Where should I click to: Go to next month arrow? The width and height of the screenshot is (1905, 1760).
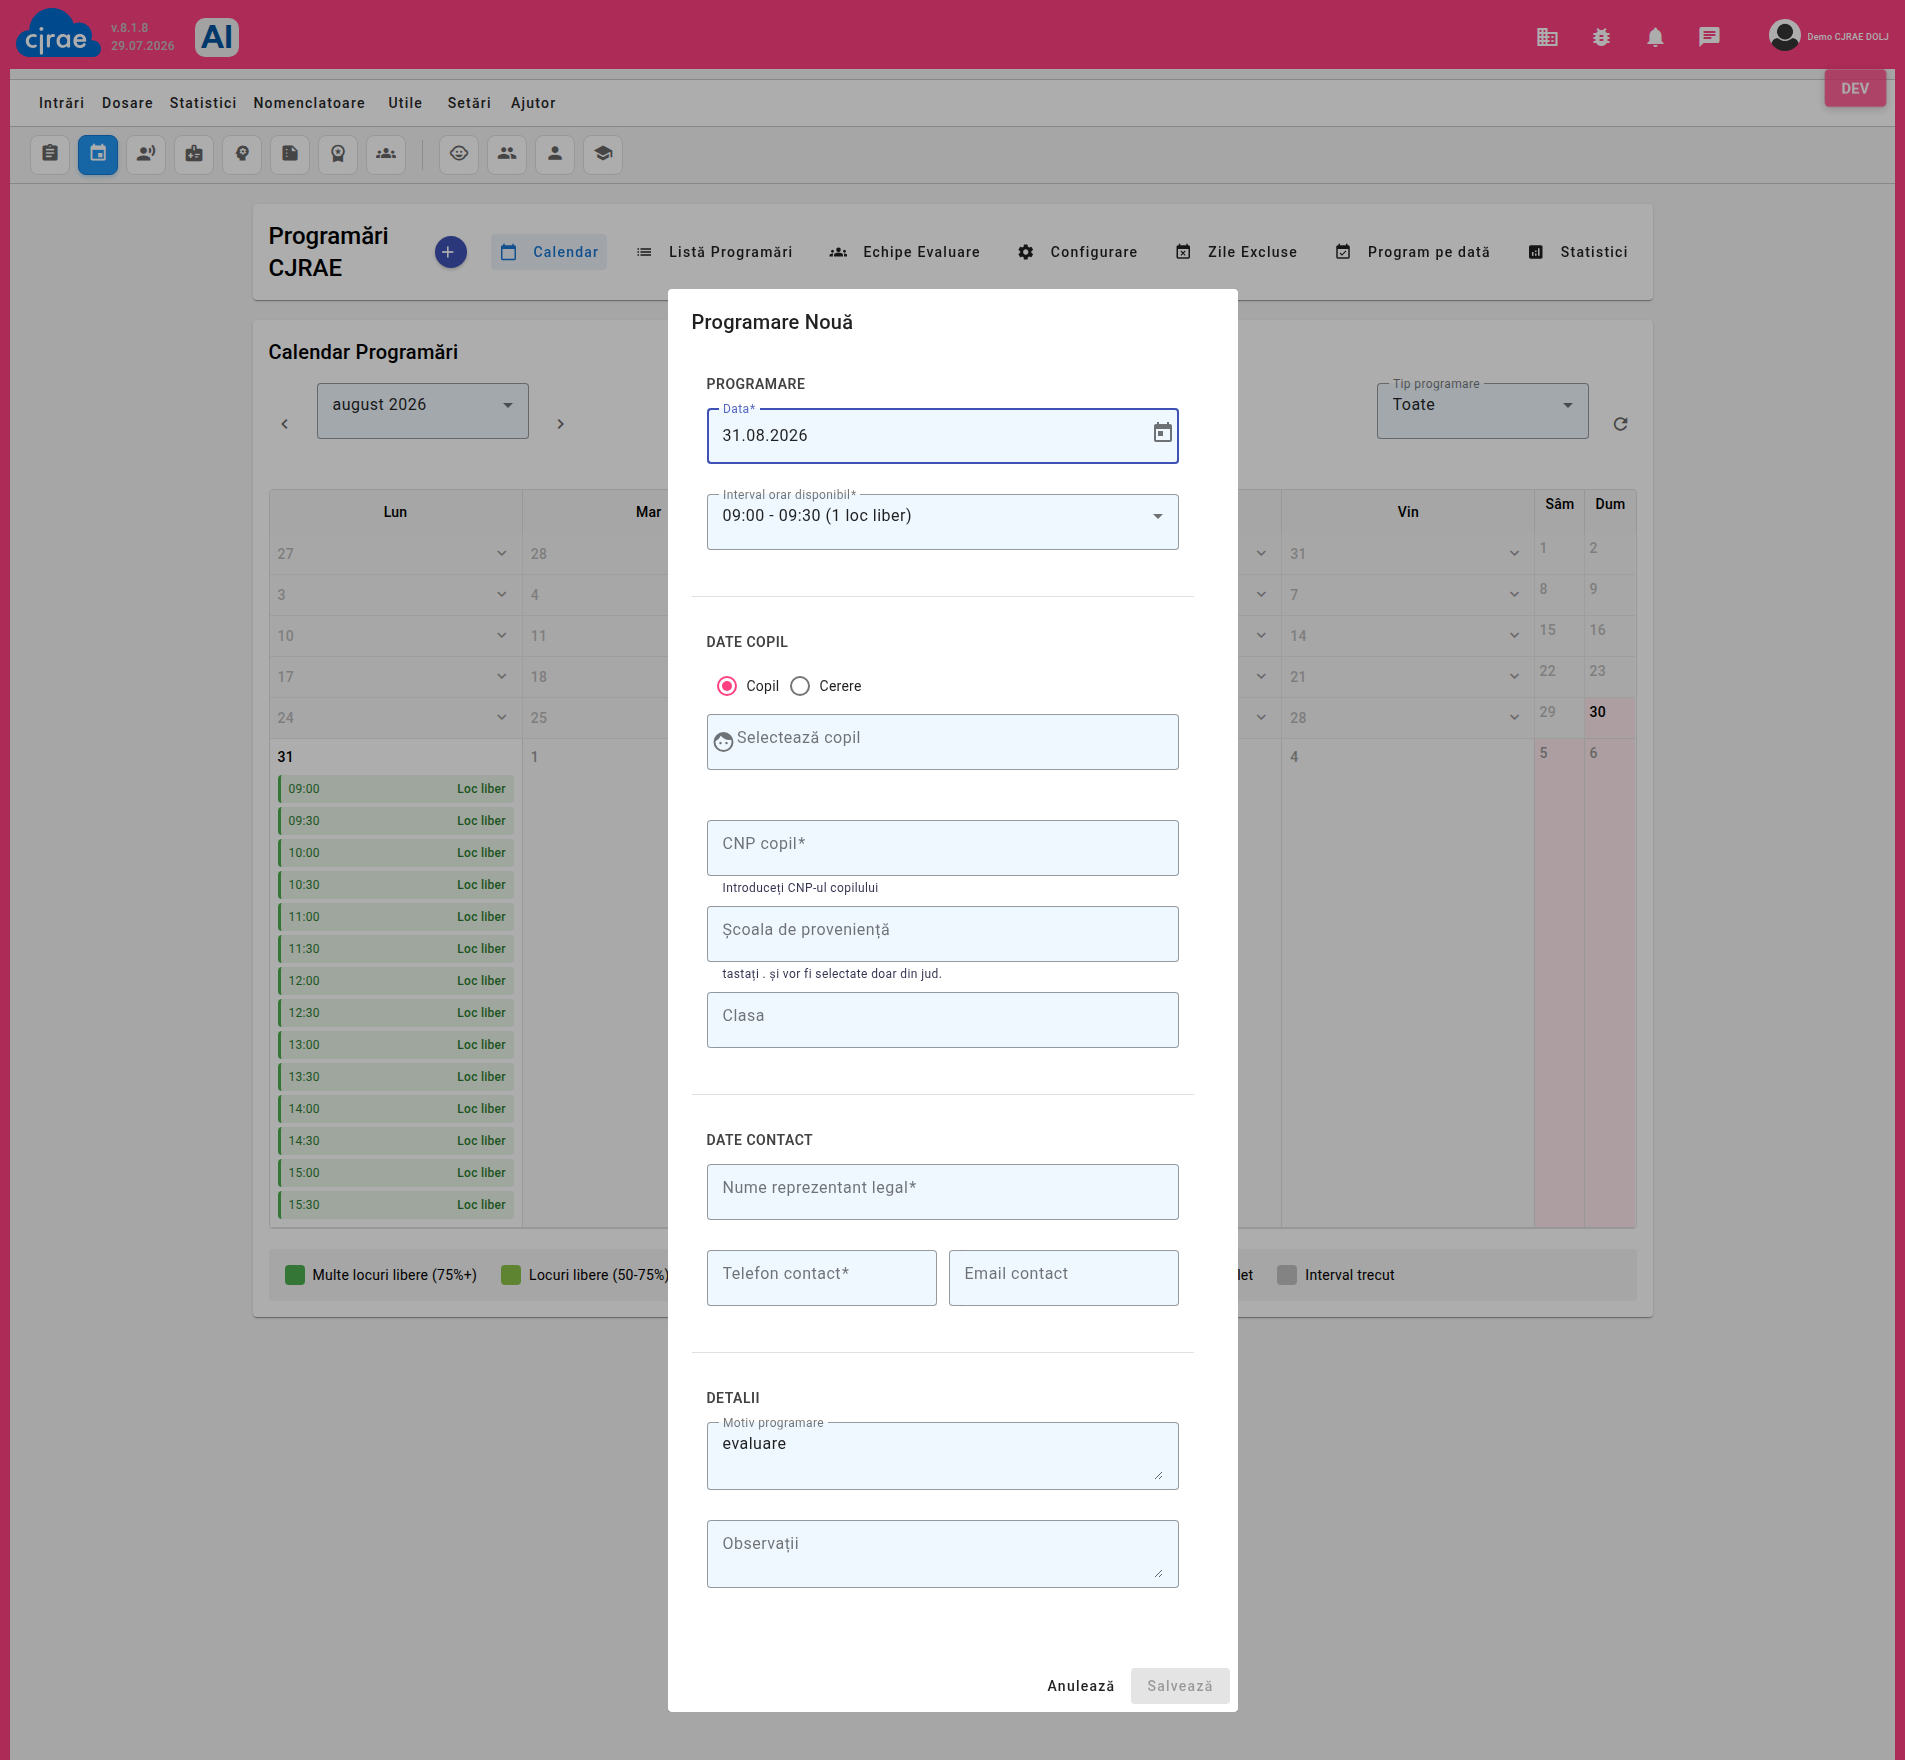(x=561, y=424)
